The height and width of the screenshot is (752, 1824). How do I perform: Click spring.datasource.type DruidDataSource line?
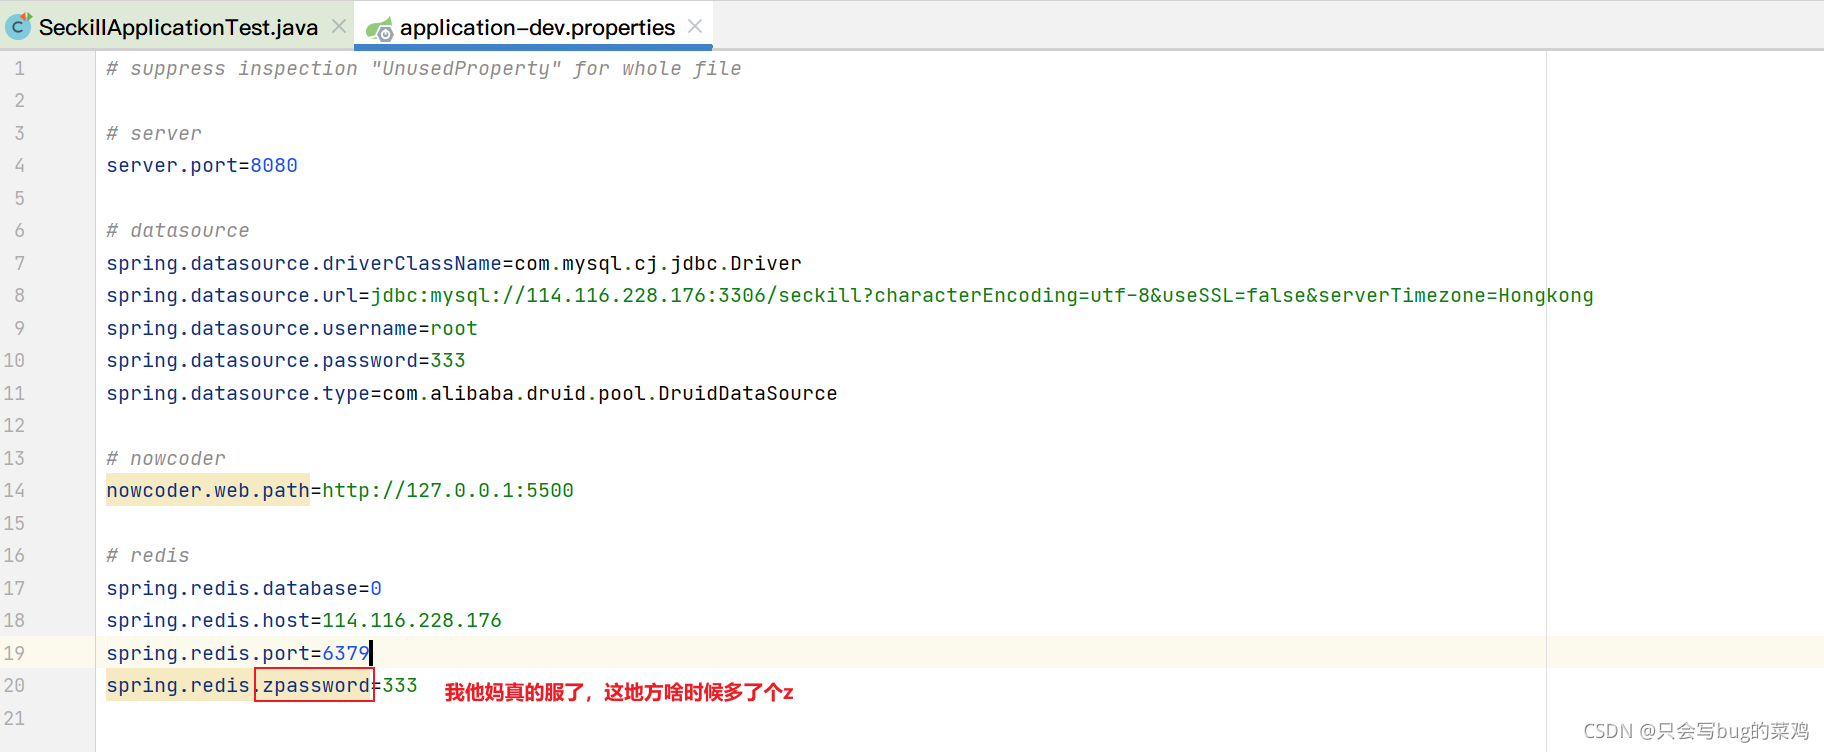coord(472,393)
